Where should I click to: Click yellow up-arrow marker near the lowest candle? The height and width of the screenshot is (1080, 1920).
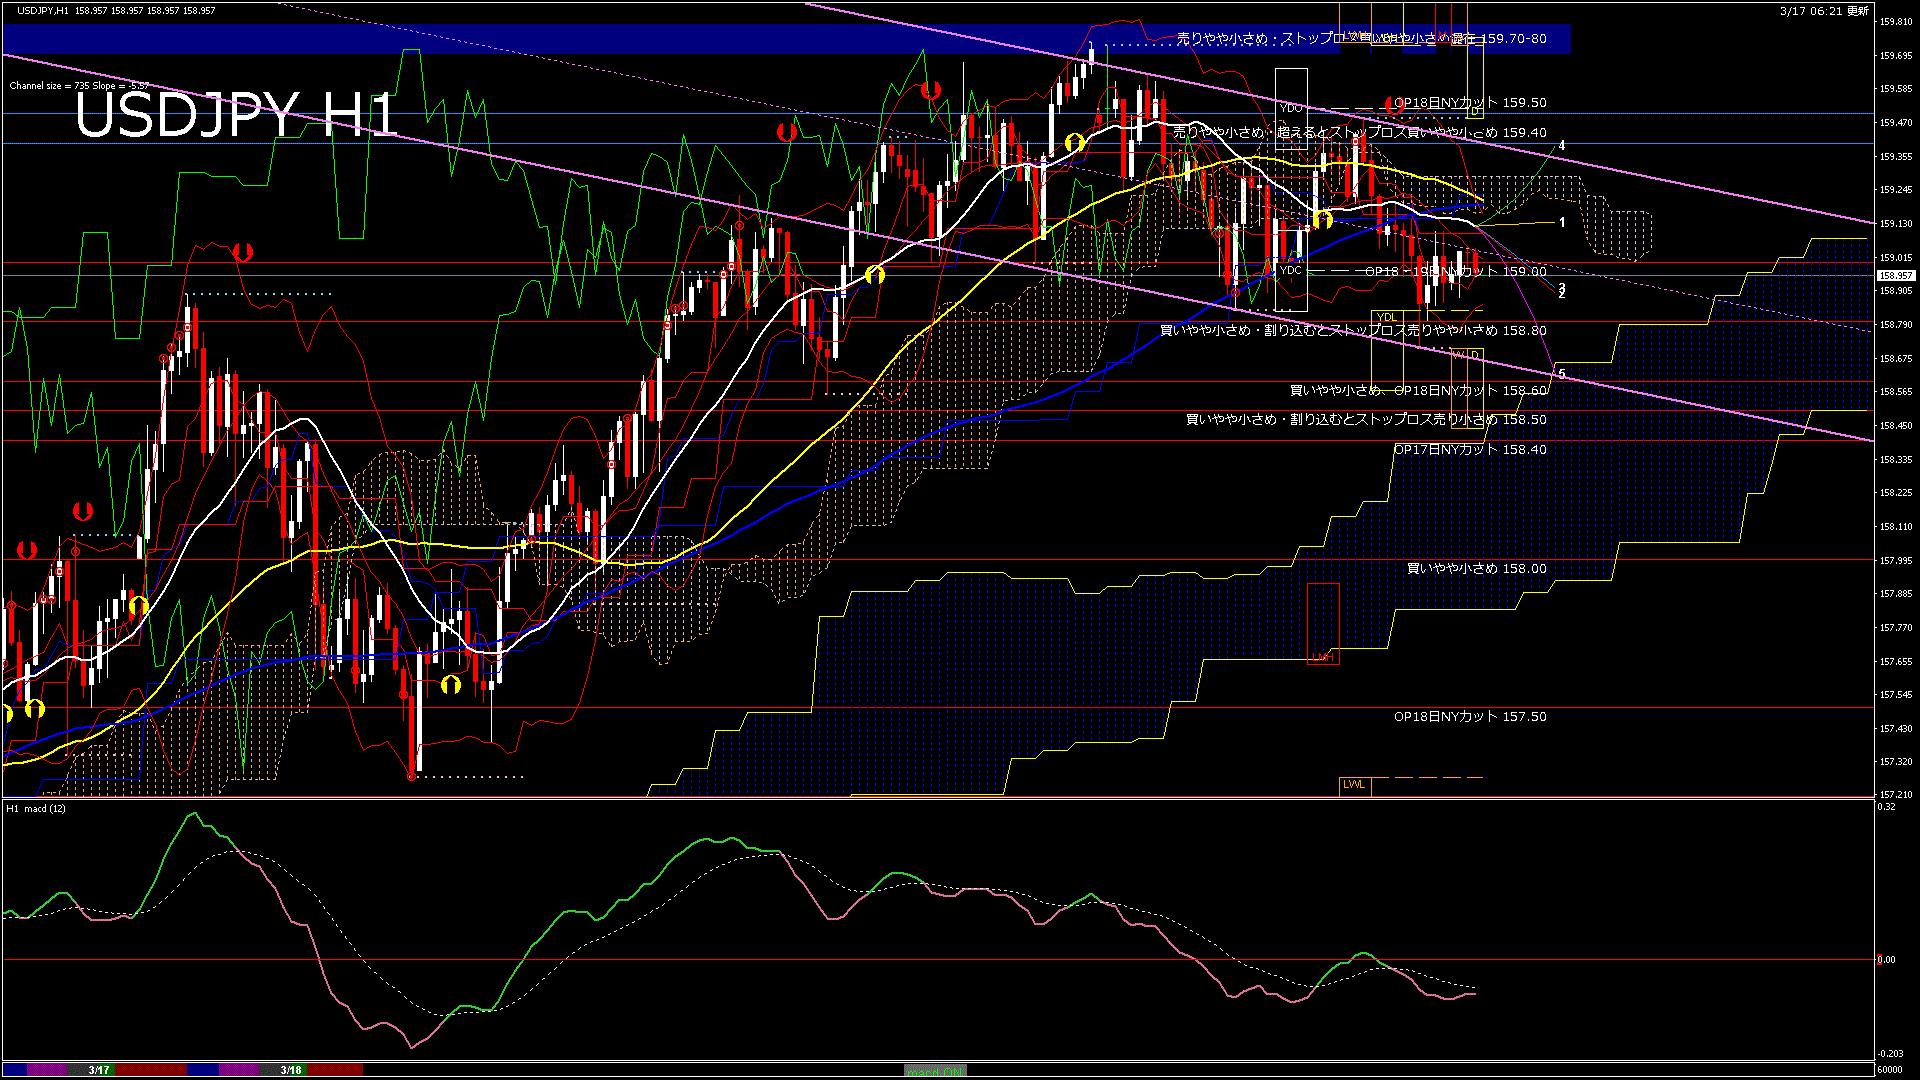pos(451,685)
